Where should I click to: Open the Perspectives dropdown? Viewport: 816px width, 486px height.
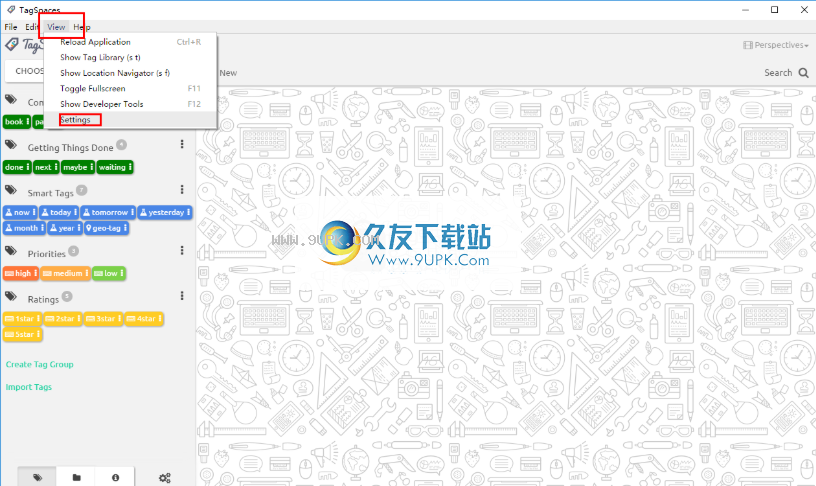point(776,45)
